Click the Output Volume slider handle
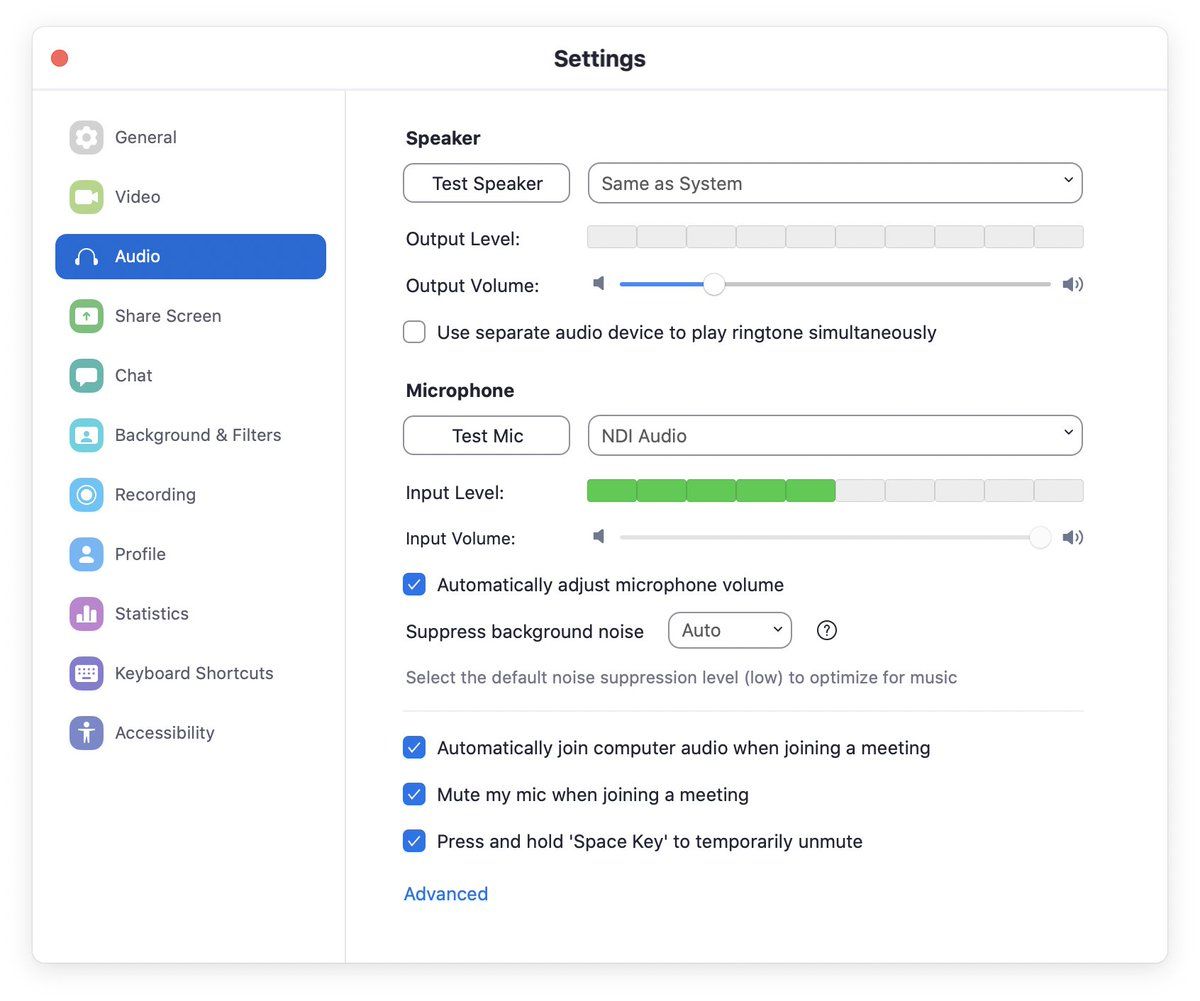1200x1001 pixels. tap(714, 285)
